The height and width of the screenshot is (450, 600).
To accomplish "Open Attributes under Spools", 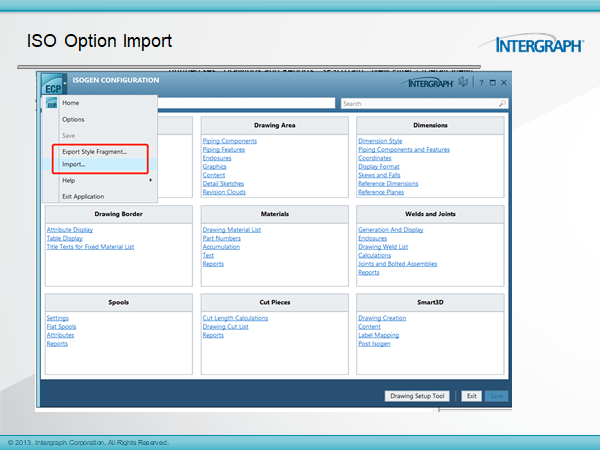I will pos(60,335).
